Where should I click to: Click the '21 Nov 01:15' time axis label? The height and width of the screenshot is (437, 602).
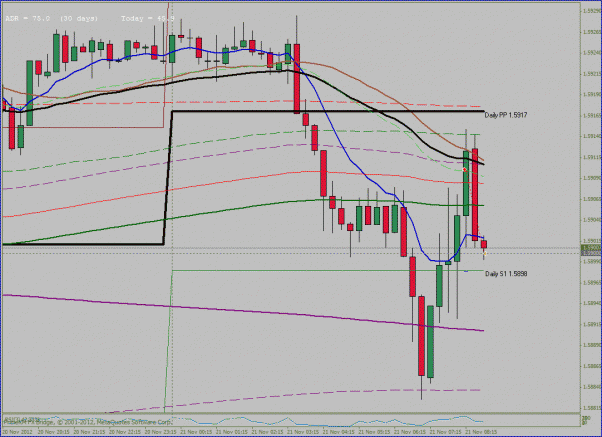tap(233, 432)
